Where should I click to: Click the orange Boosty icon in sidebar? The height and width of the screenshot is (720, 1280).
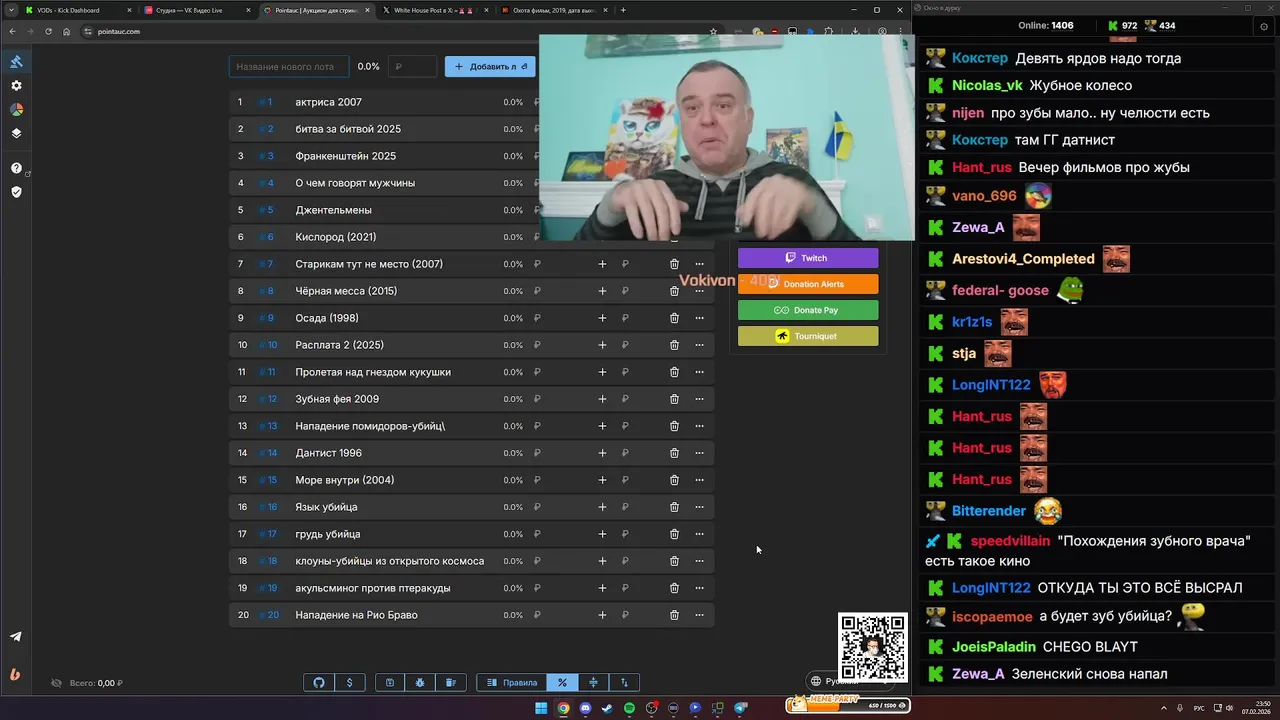coord(15,675)
